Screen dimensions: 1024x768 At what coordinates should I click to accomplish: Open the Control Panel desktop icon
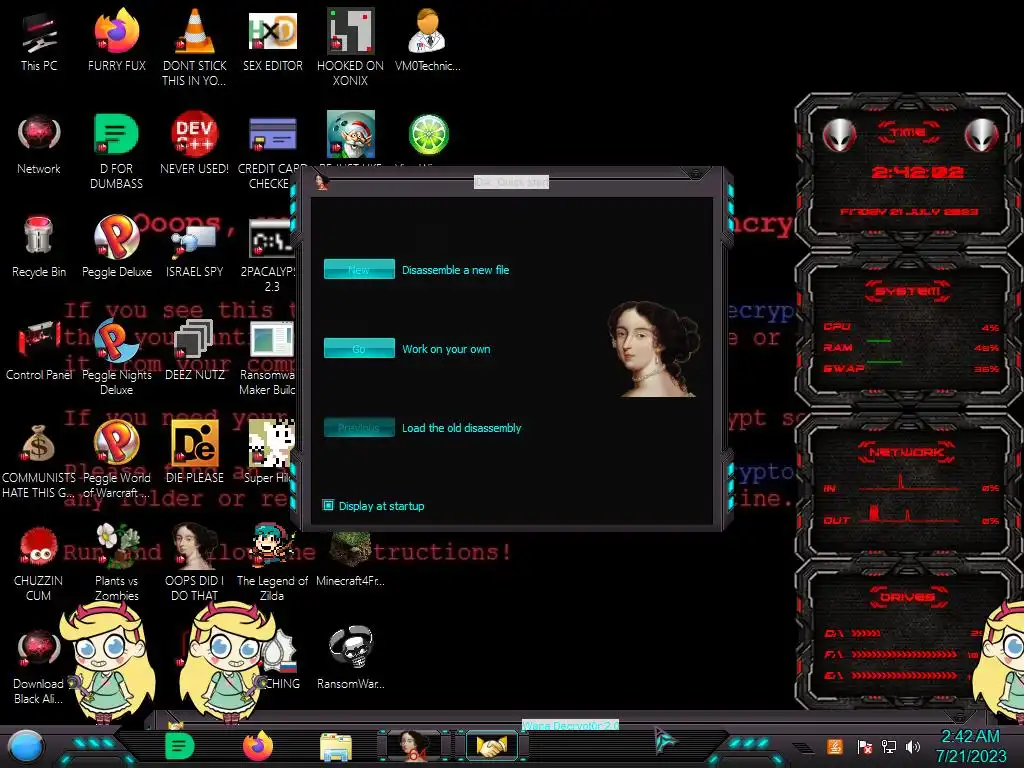tap(39, 350)
